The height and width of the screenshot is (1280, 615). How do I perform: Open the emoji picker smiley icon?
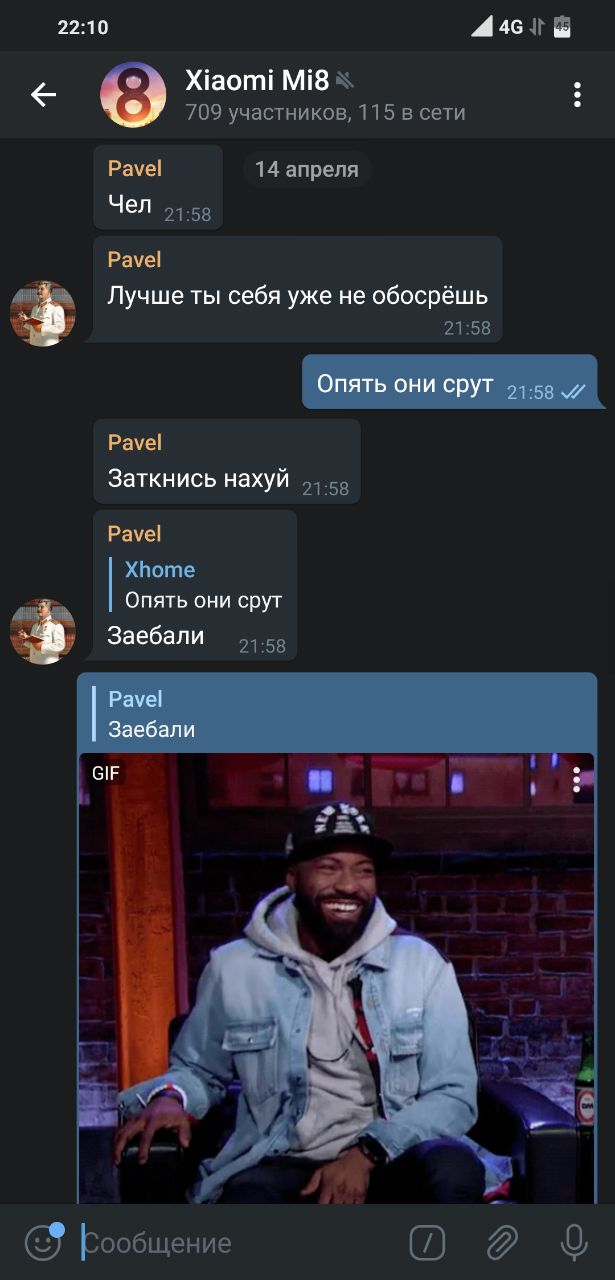pyautogui.click(x=42, y=1242)
